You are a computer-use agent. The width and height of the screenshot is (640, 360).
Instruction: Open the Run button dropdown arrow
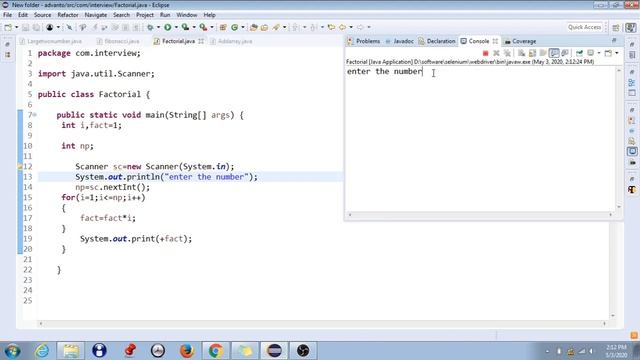click(x=176, y=27)
